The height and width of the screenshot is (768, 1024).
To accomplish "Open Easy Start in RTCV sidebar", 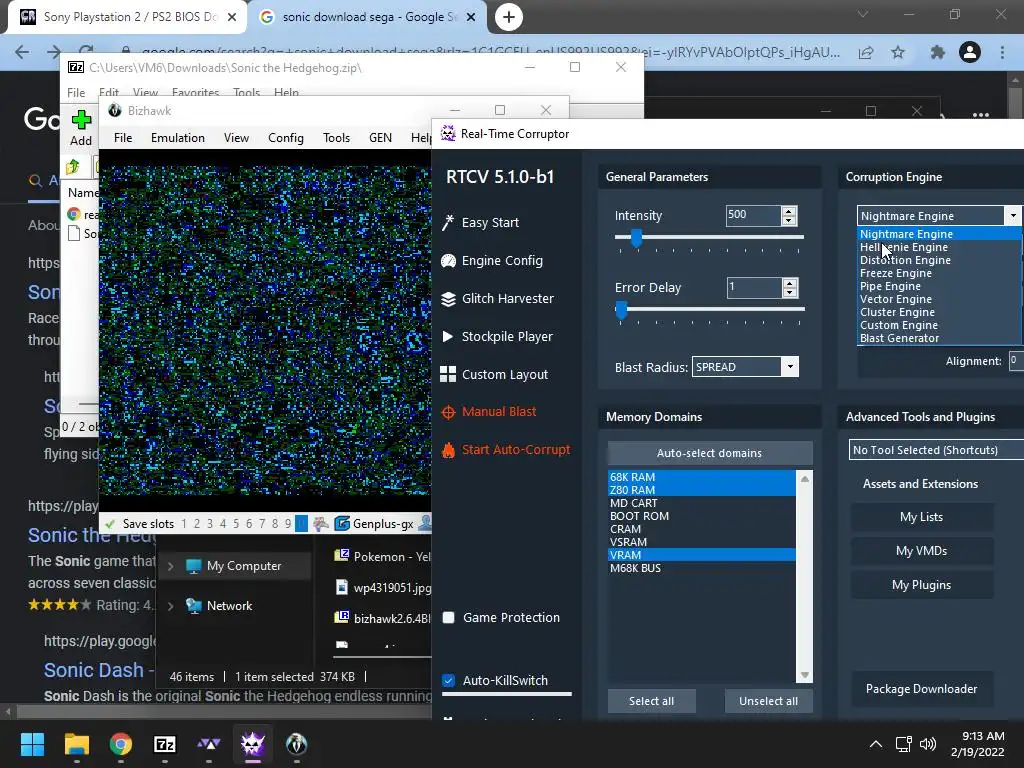I will pyautogui.click(x=481, y=223).
